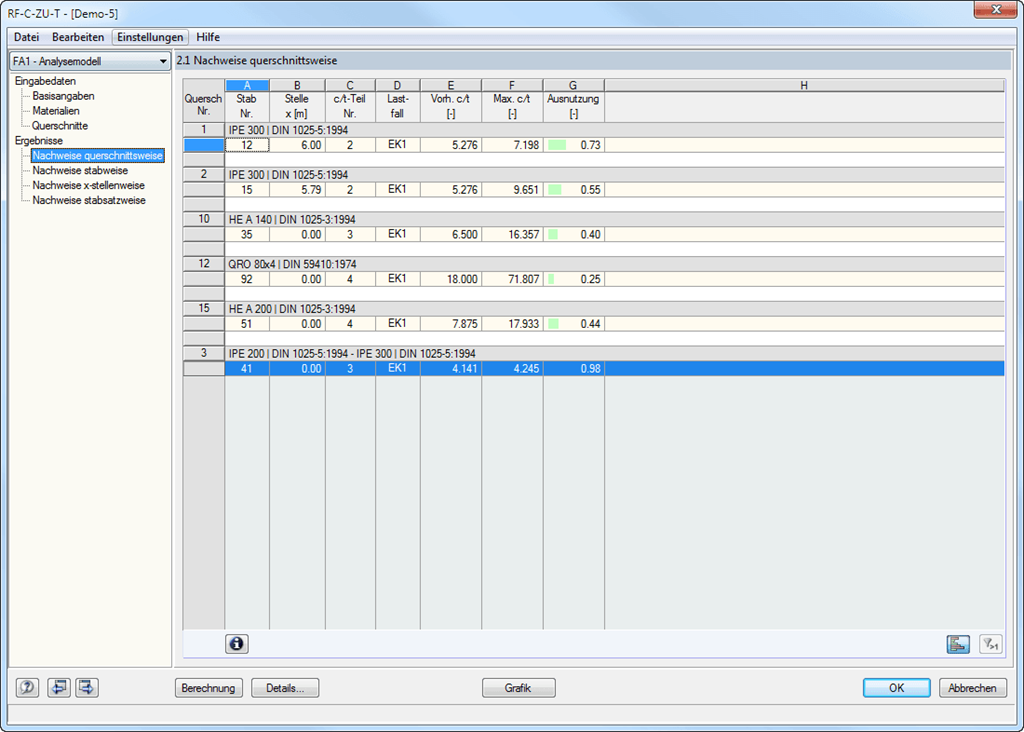Viewport: 1024px width, 732px height.
Task: Select Nachweise stabweise tree item
Action: (80, 170)
